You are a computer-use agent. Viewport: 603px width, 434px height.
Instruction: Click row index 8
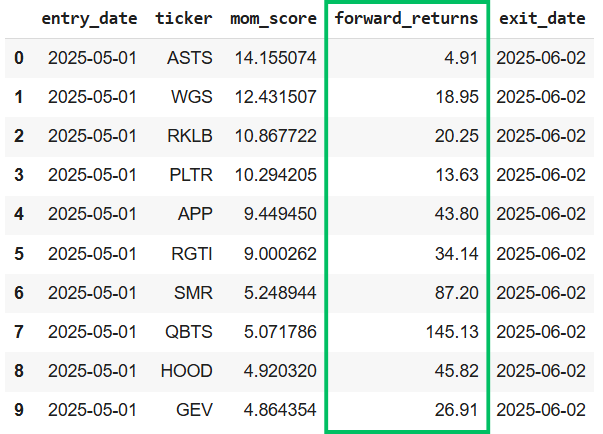[x=19, y=371]
